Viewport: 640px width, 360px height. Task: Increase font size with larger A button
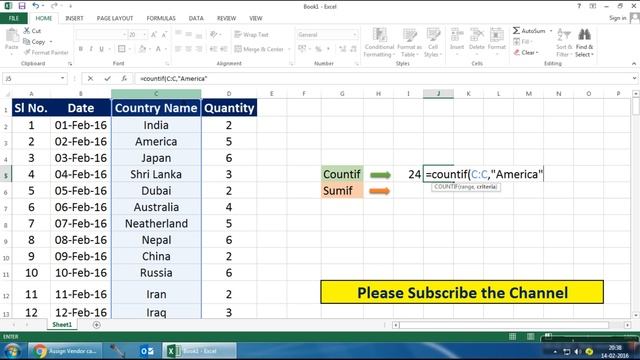point(153,35)
